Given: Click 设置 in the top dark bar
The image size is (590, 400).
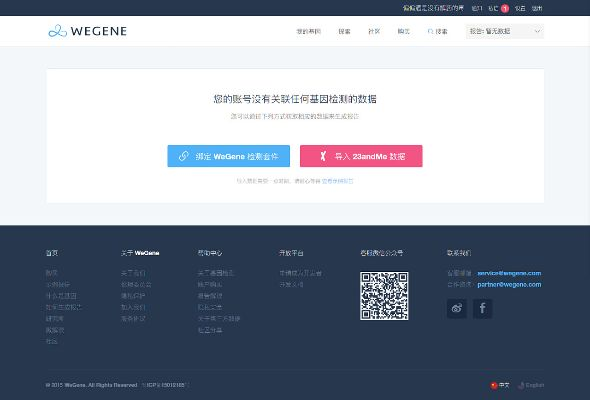Looking at the screenshot, I should (x=520, y=8).
